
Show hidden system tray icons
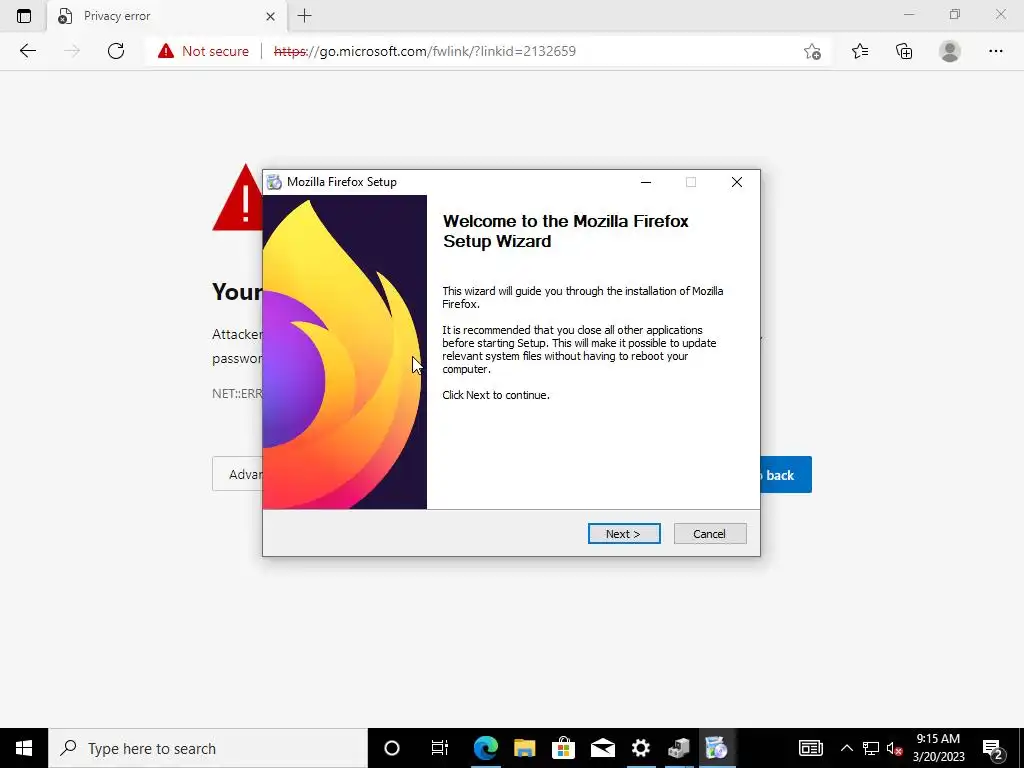coord(846,748)
